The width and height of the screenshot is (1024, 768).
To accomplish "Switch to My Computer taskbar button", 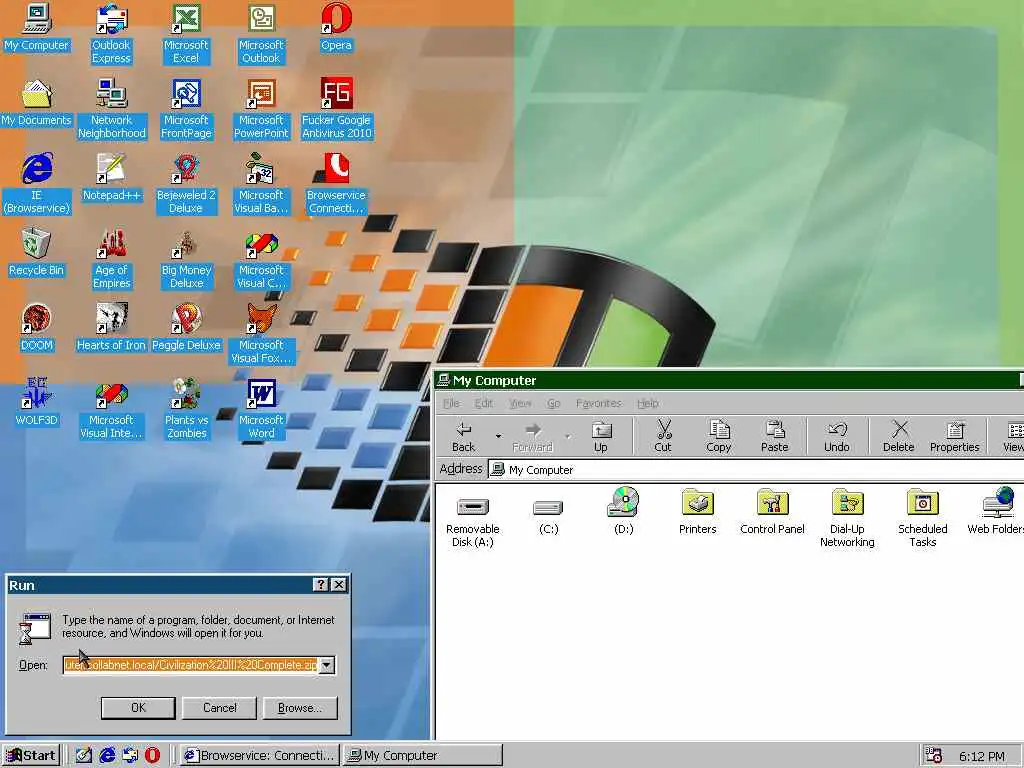I will 423,756.
